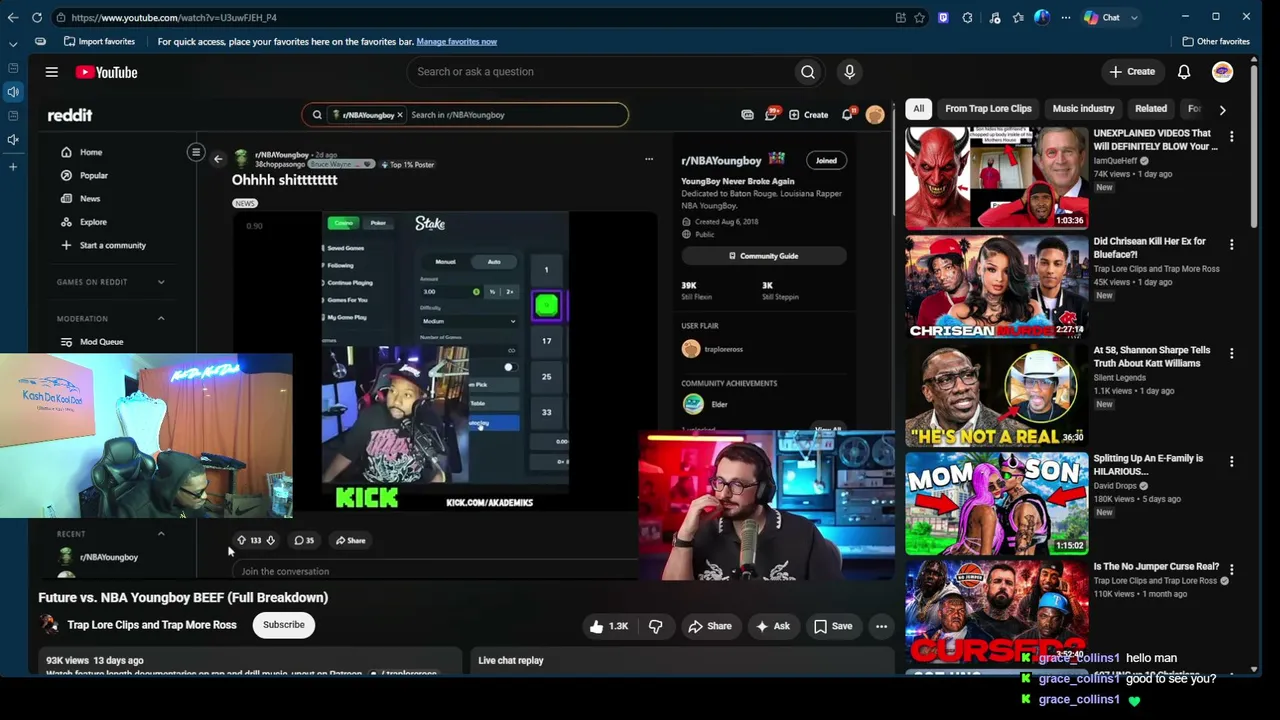The image size is (1280, 720).
Task: Open more actions for Chrisean video
Action: [1231, 245]
